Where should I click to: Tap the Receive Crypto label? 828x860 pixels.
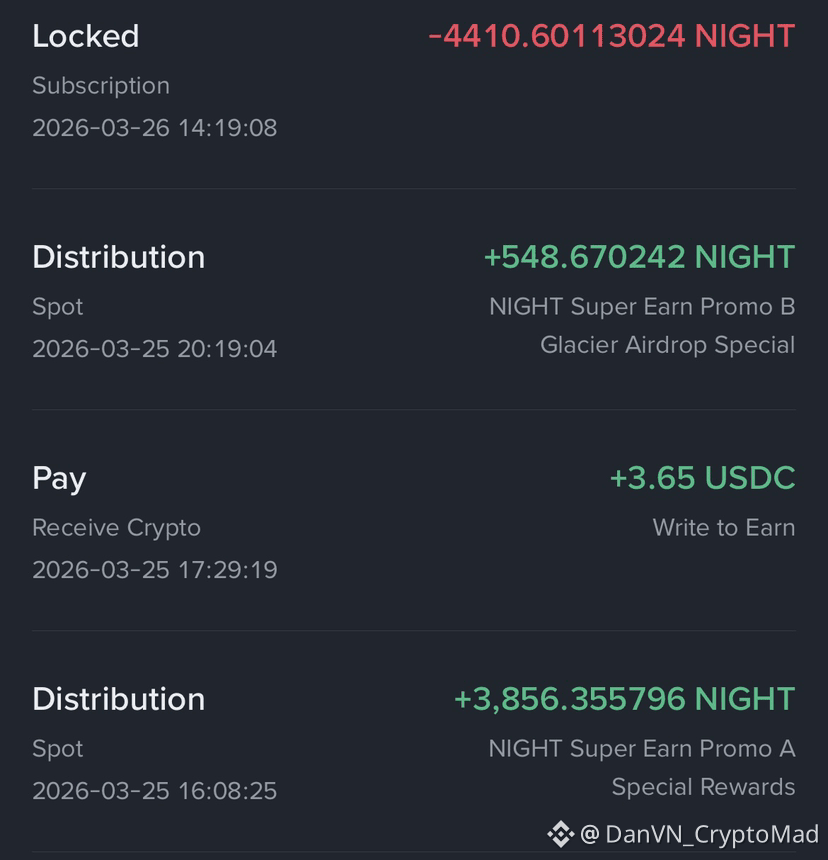tap(116, 528)
